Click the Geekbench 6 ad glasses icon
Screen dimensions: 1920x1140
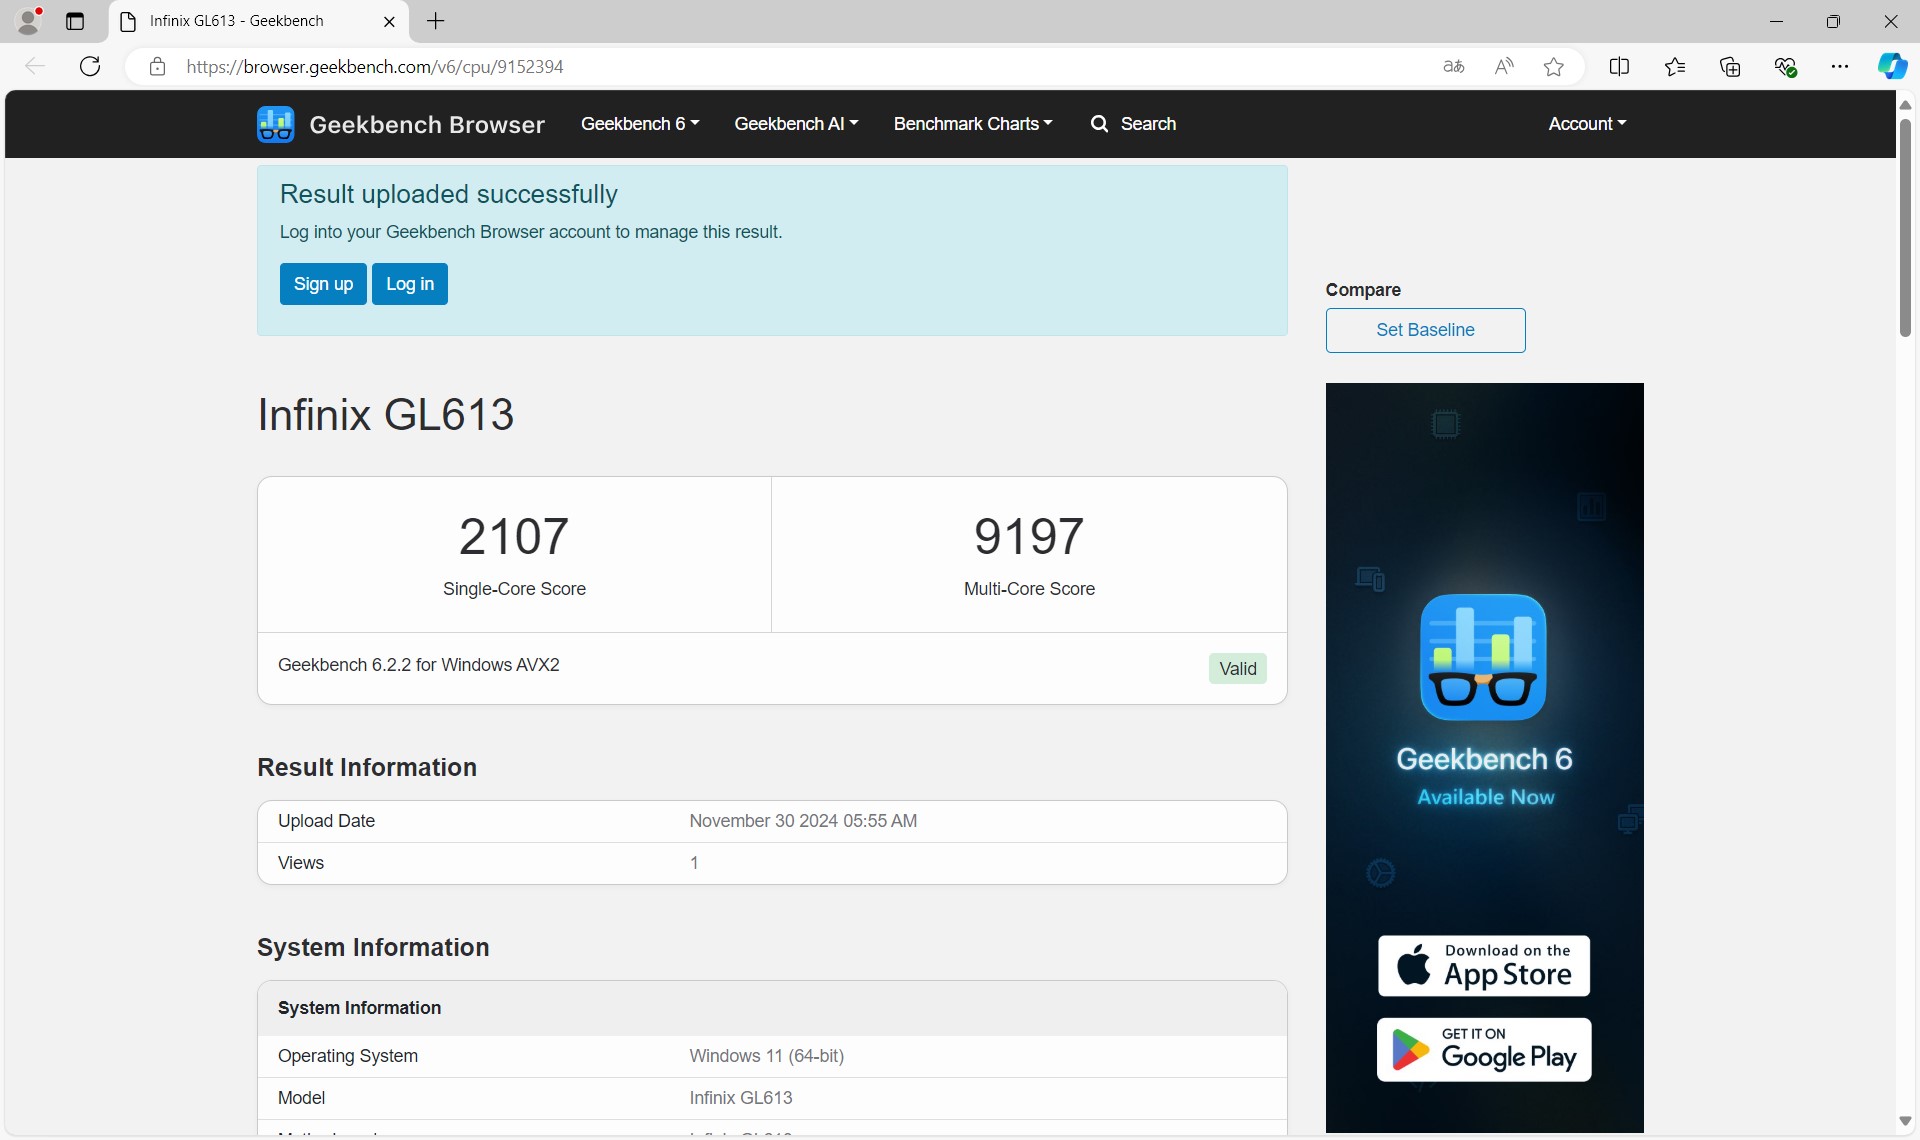1483,657
